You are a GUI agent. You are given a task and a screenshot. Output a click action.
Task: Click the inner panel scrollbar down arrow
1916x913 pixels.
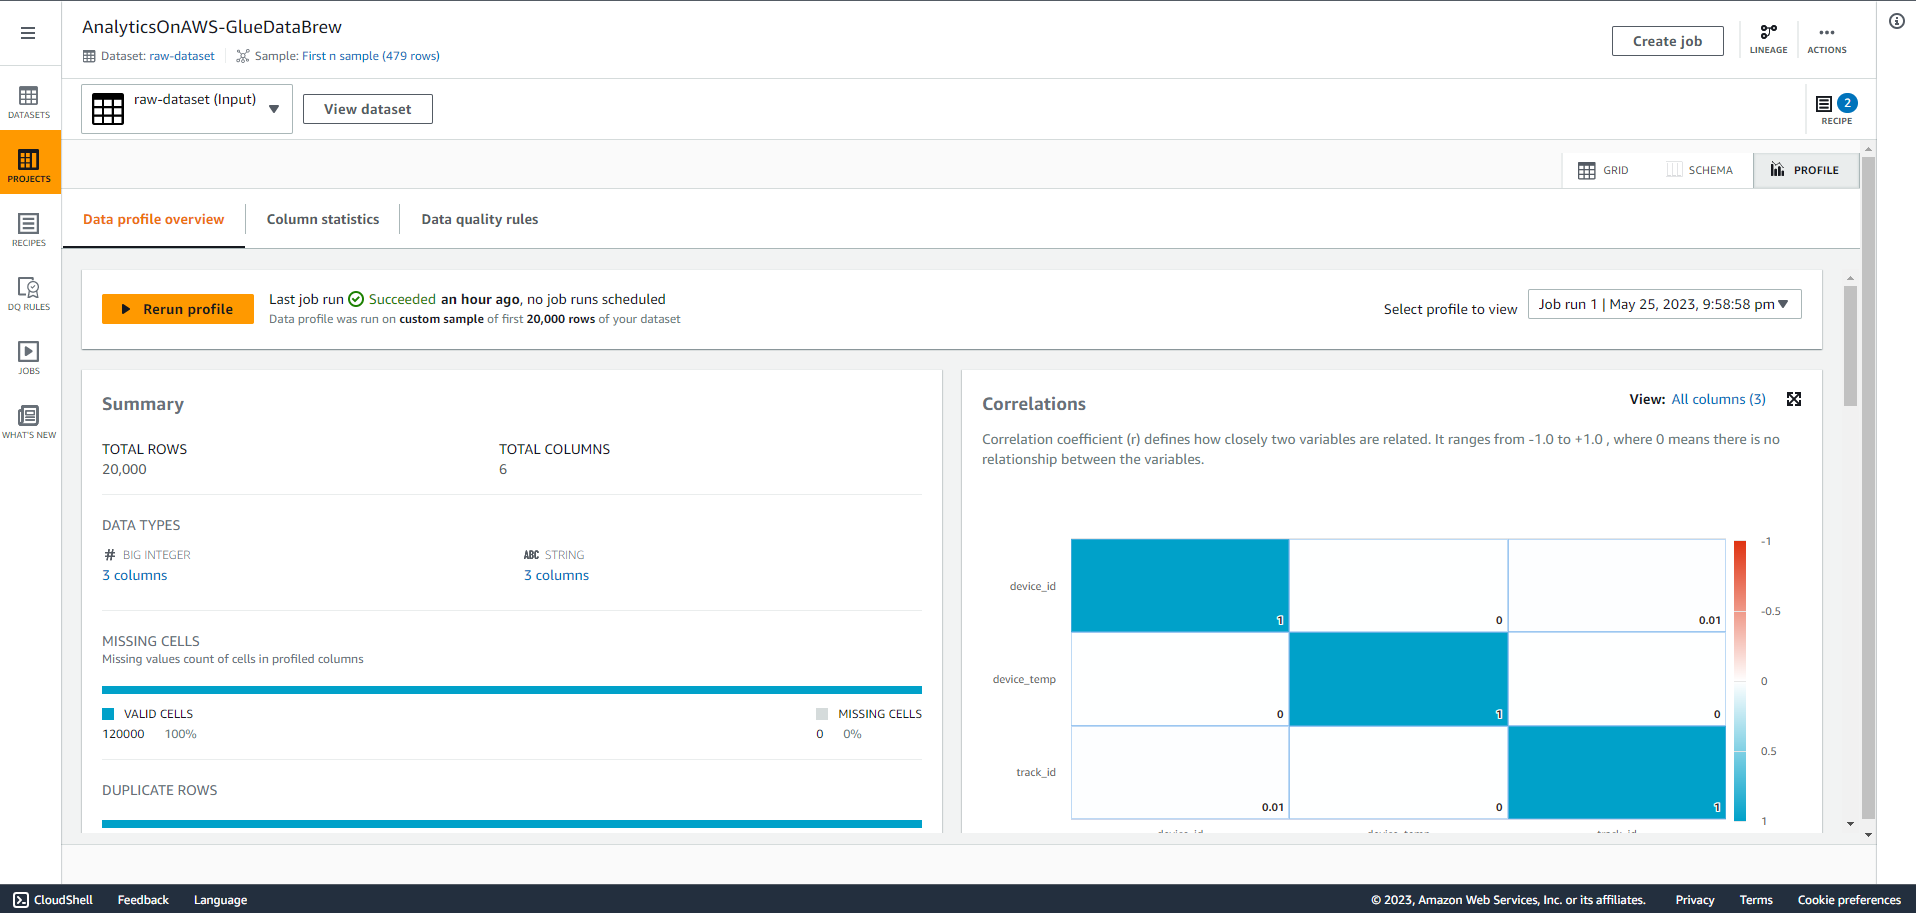(x=1850, y=824)
